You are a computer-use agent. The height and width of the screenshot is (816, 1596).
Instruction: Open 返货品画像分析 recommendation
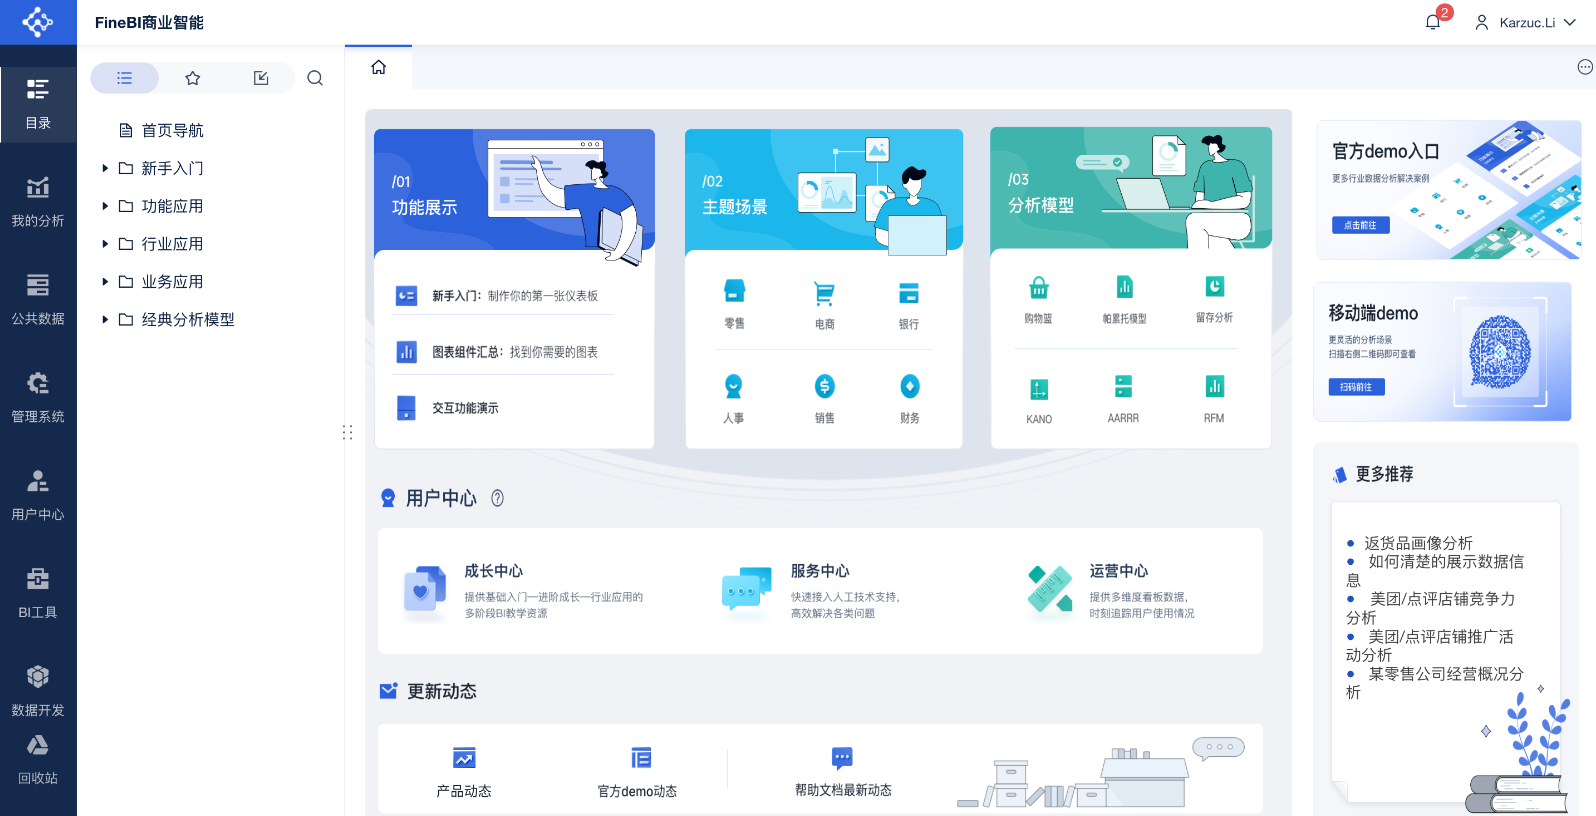(x=1418, y=543)
